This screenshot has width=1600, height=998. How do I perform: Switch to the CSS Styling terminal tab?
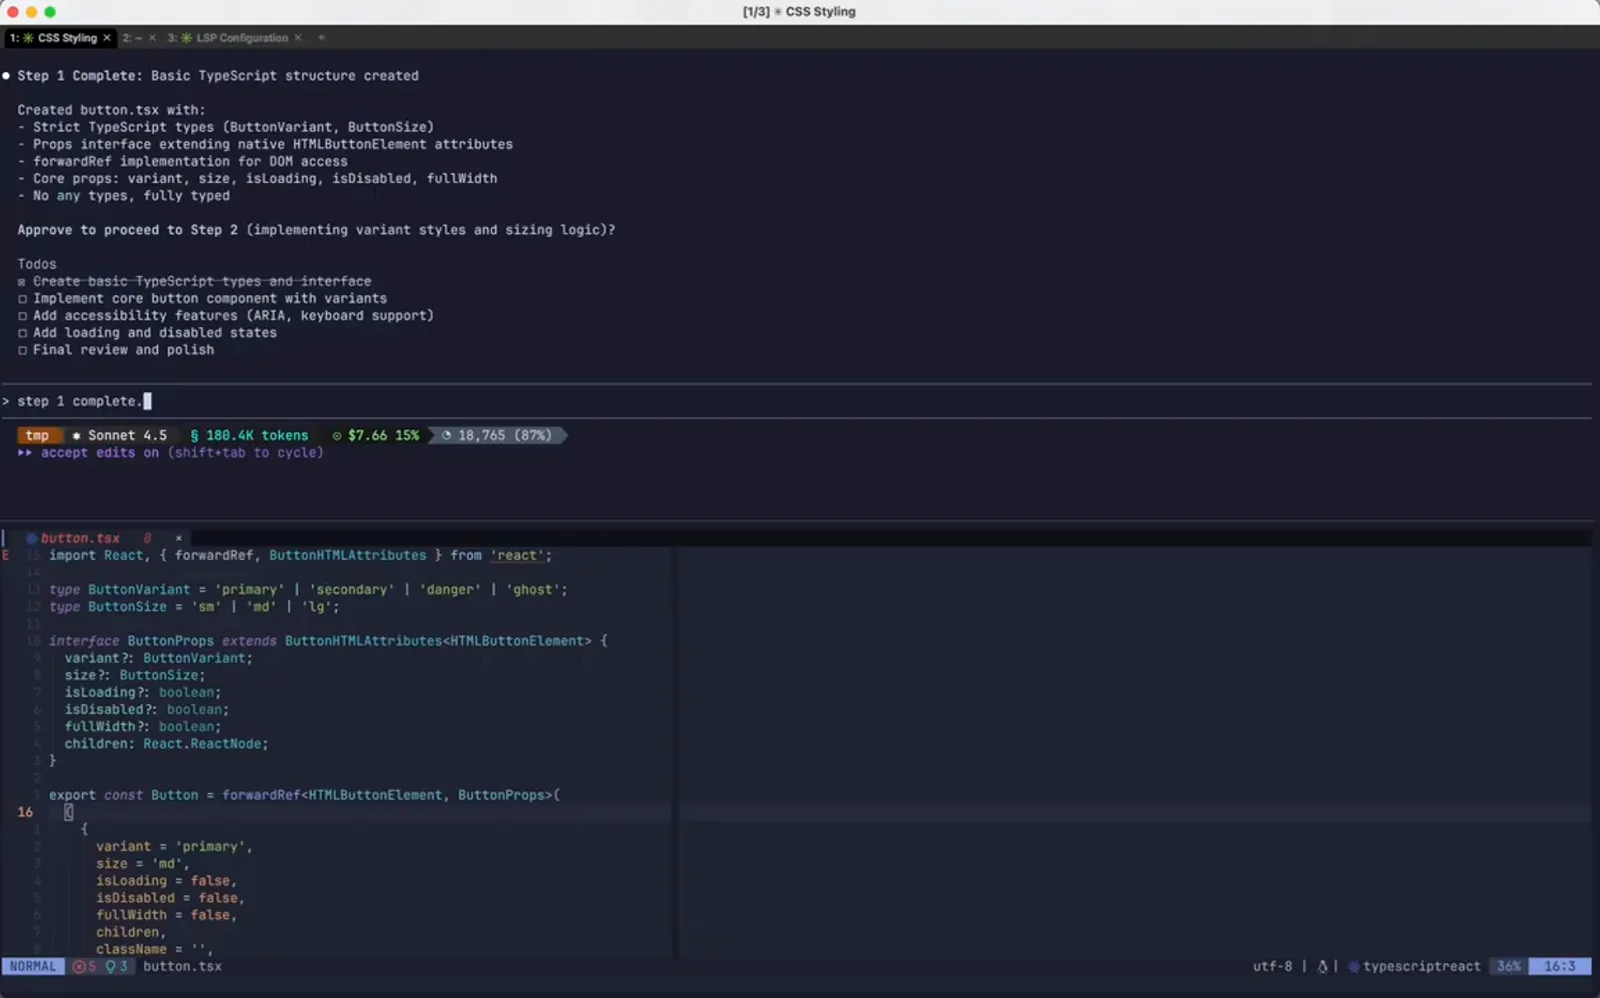coord(60,38)
